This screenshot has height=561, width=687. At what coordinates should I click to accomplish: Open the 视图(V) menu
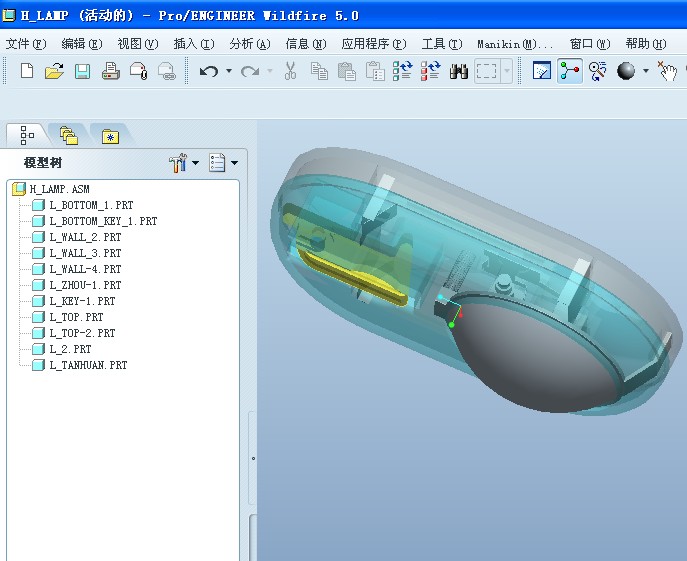138,44
